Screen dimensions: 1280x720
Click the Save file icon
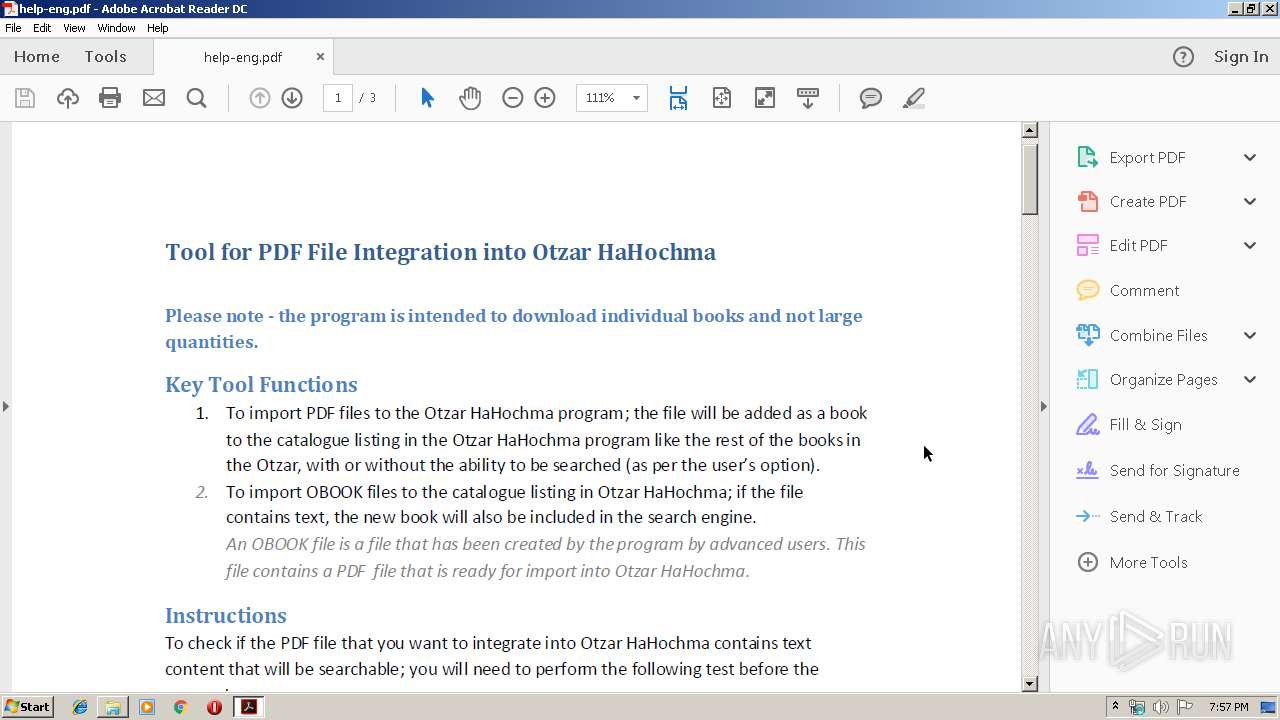25,98
